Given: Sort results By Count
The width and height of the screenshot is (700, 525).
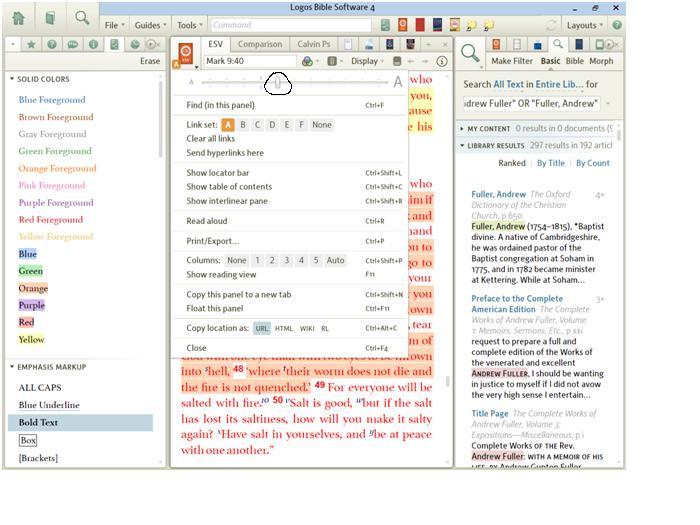Looking at the screenshot, I should tap(592, 163).
